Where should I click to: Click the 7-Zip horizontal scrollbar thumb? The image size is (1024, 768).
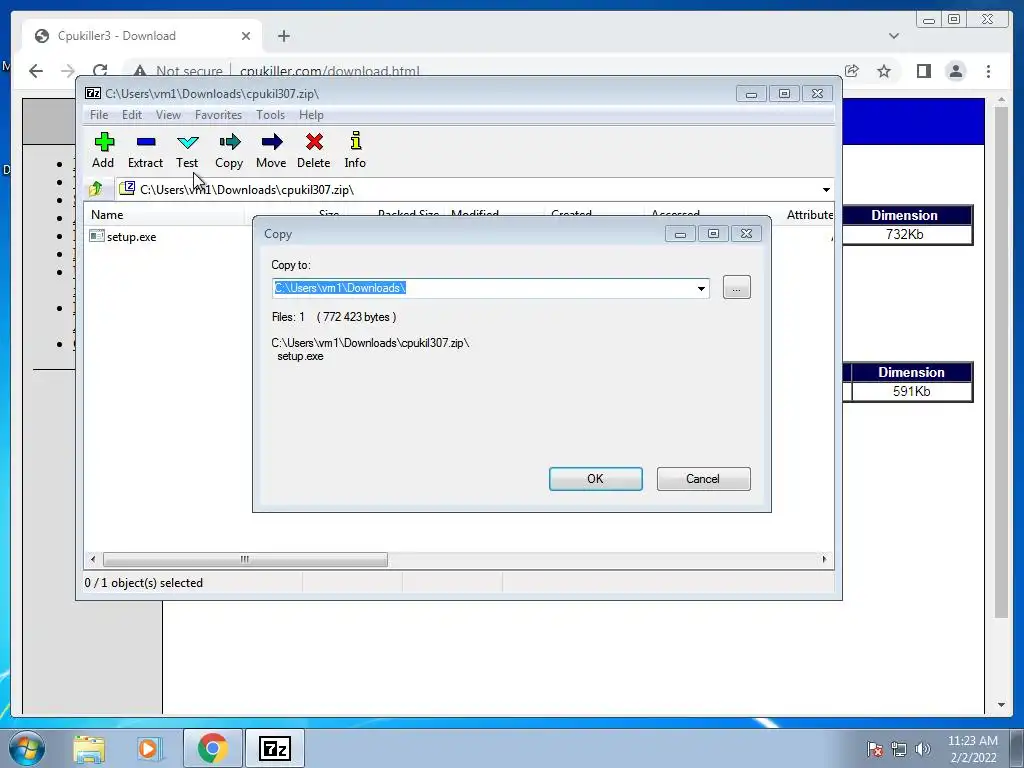click(245, 560)
